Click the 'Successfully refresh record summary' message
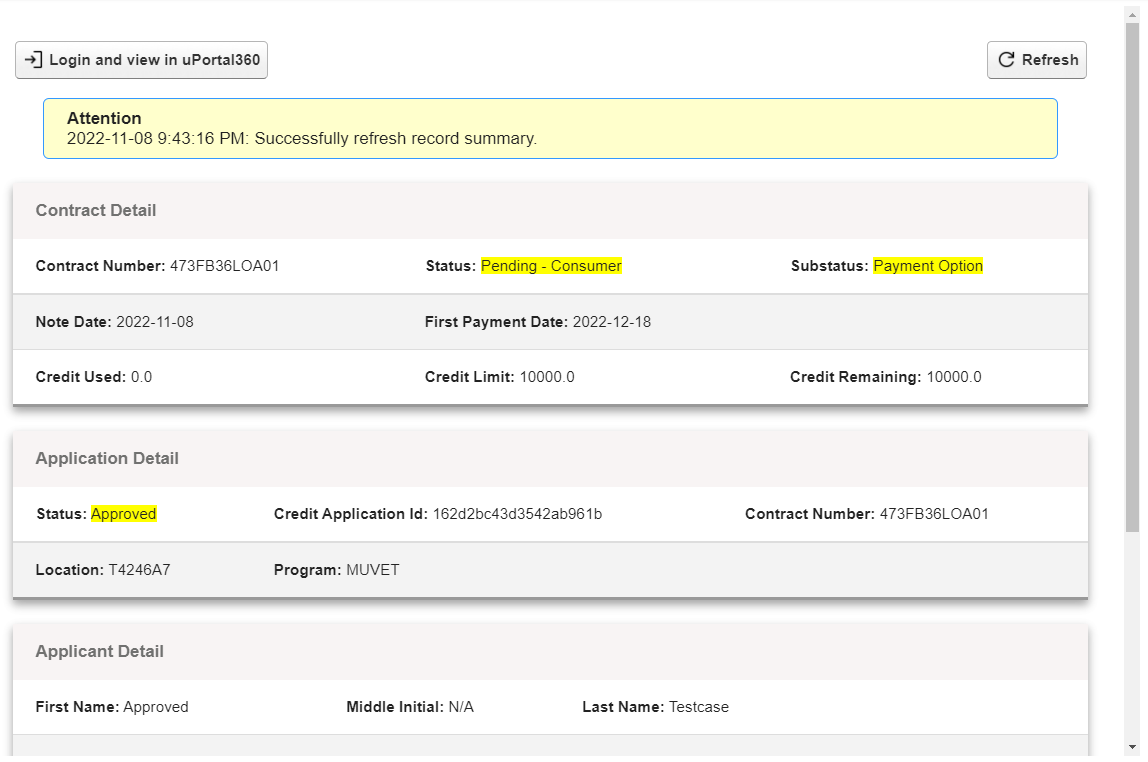 click(x=395, y=138)
